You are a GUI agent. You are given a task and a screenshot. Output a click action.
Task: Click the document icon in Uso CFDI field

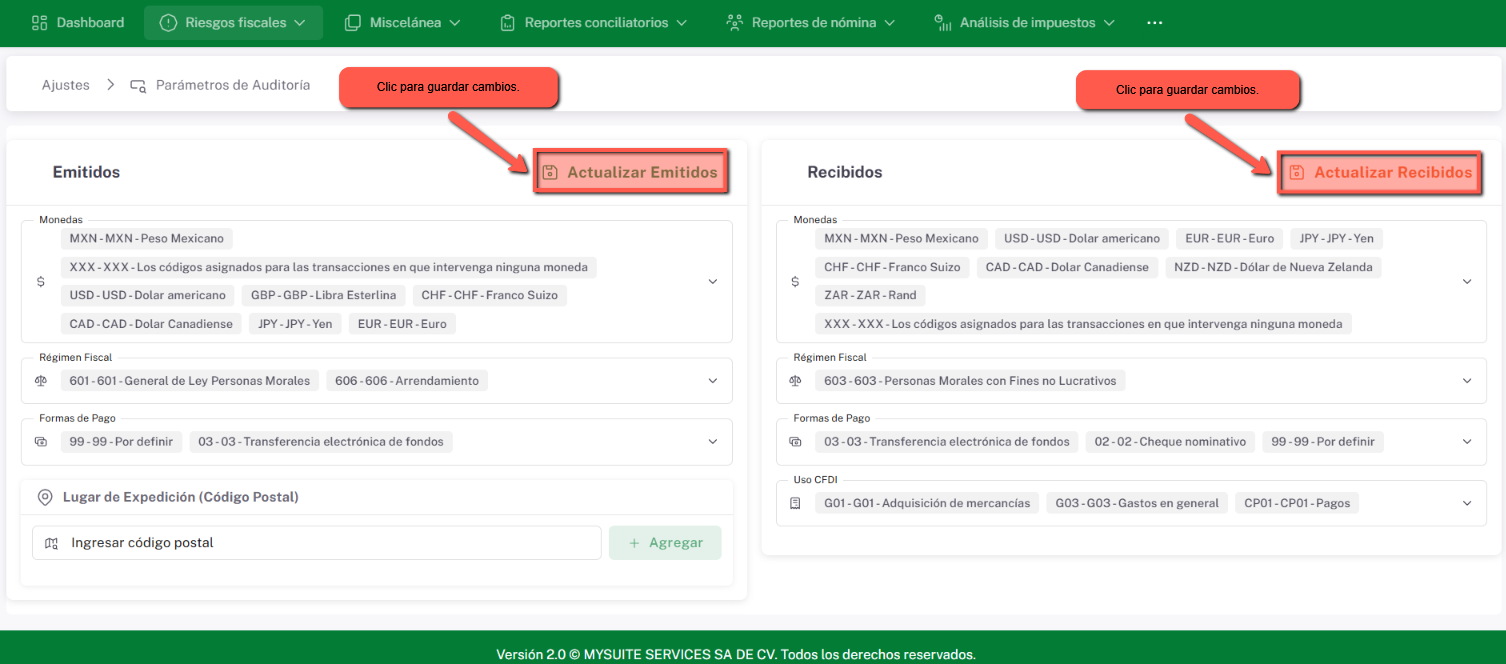[795, 504]
